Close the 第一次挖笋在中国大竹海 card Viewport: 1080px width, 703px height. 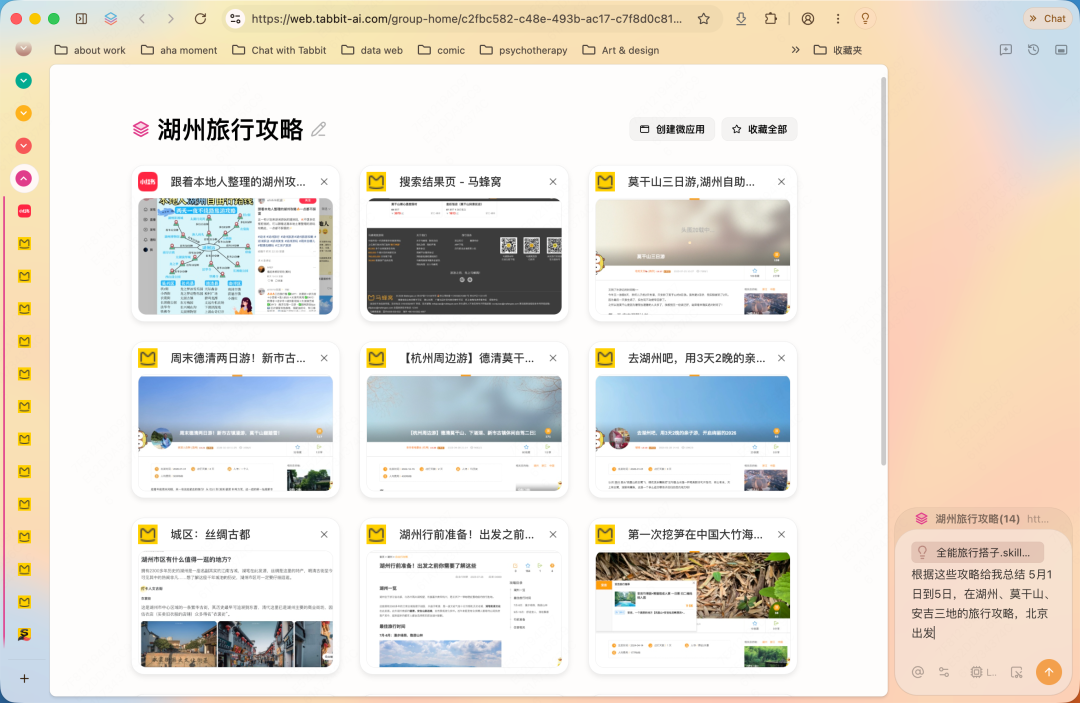(782, 534)
